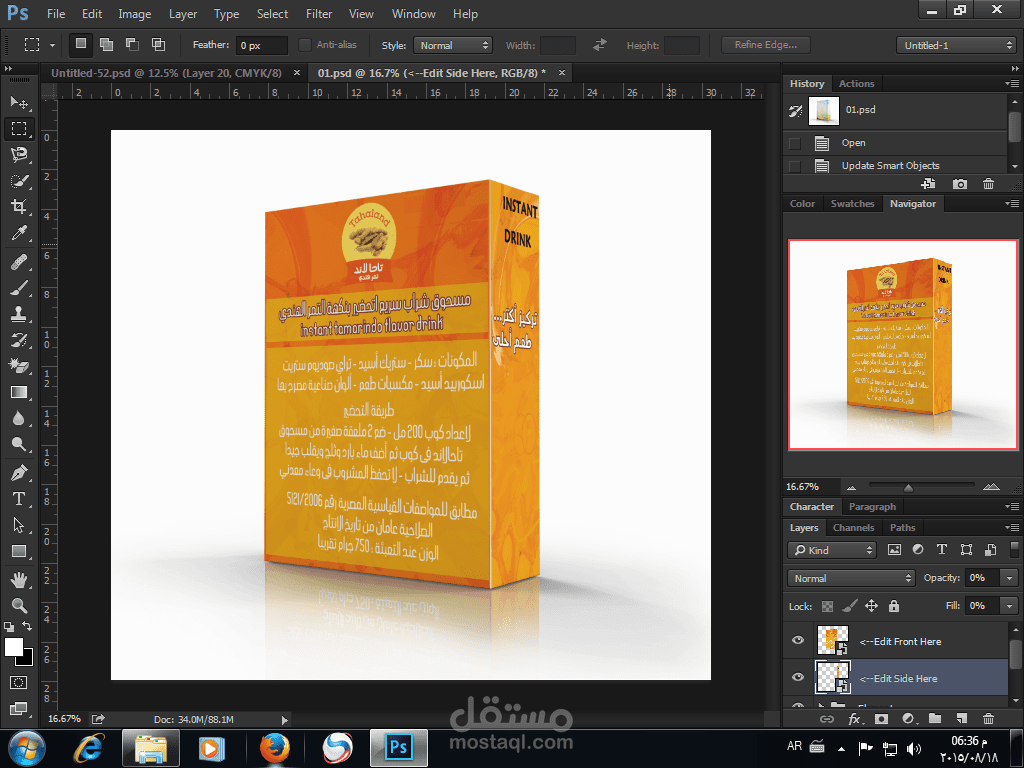Select the Eyedropper tool

(19, 233)
